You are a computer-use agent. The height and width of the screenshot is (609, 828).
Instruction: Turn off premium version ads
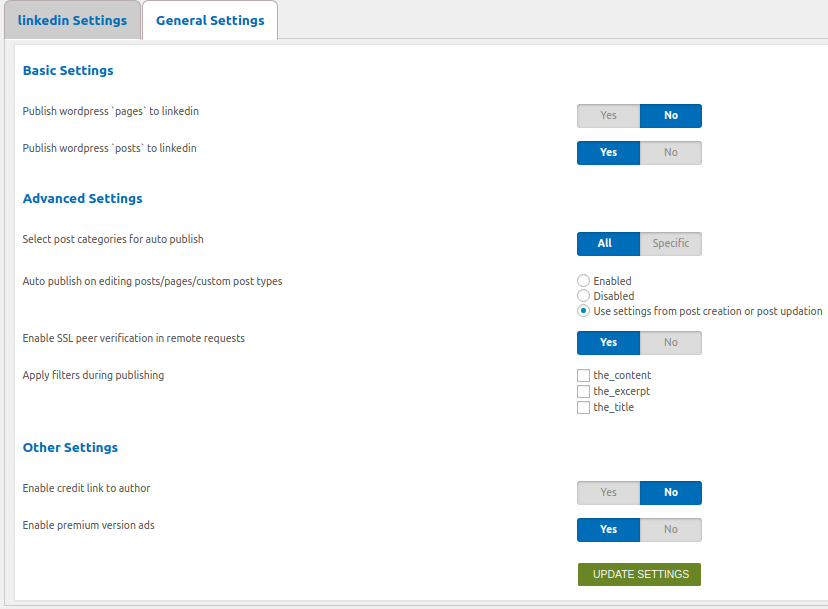tap(670, 529)
